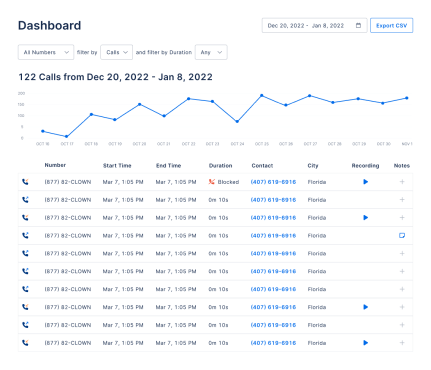Select the OCT 24 dip point on chart

point(237,122)
